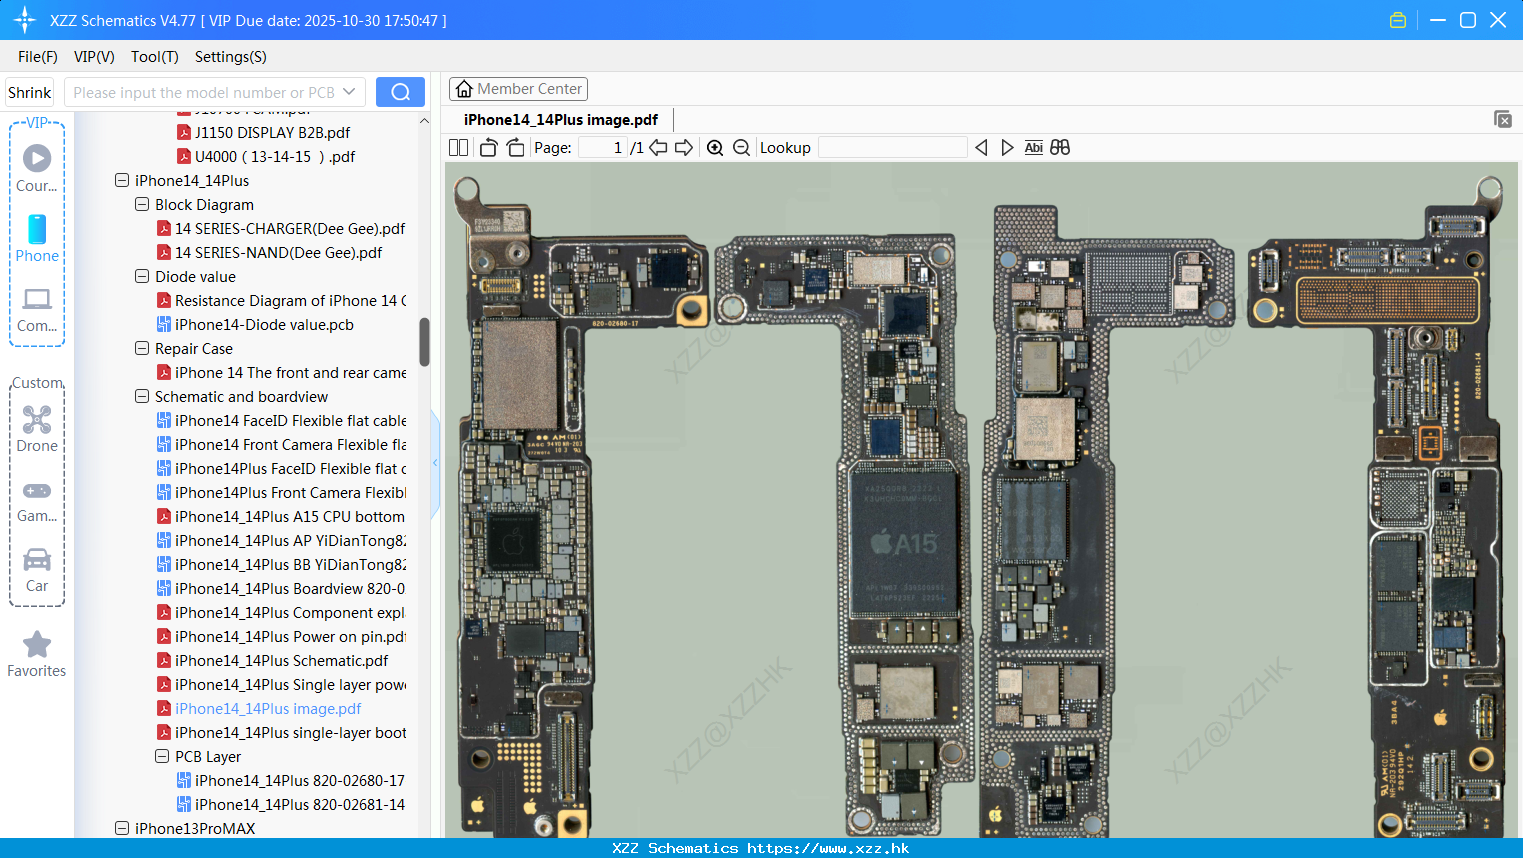Toggle the dual-page view icon
Image resolution: width=1523 pixels, height=858 pixels.
459,148
